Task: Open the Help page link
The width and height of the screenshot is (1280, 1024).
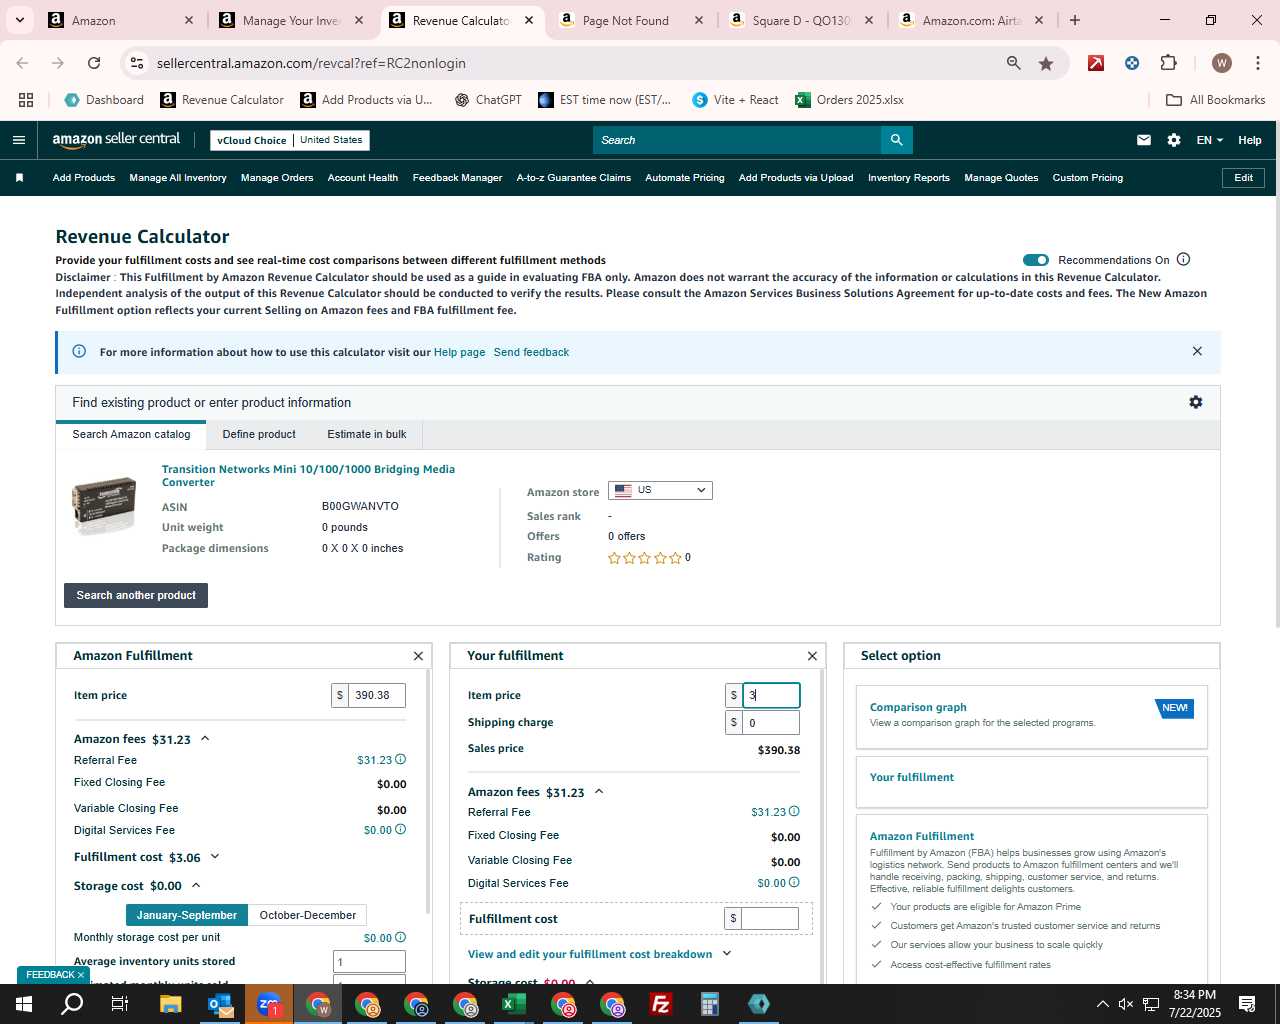Action: [459, 352]
